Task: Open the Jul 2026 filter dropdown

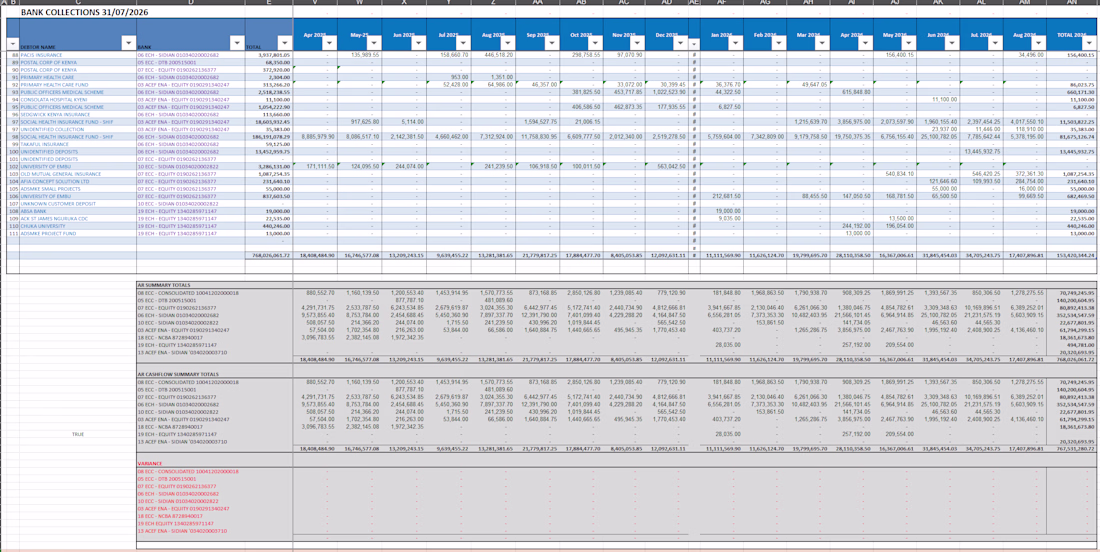Action: (994, 43)
